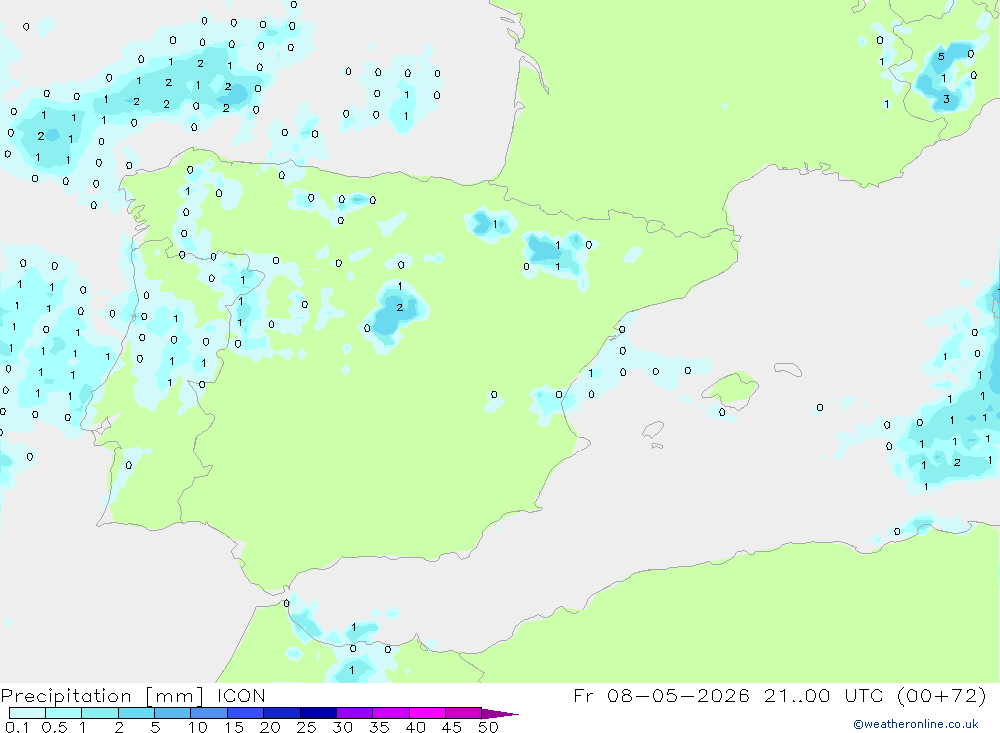Click the legend label '40'
Screen dimensions: 1000x733
pos(415,727)
